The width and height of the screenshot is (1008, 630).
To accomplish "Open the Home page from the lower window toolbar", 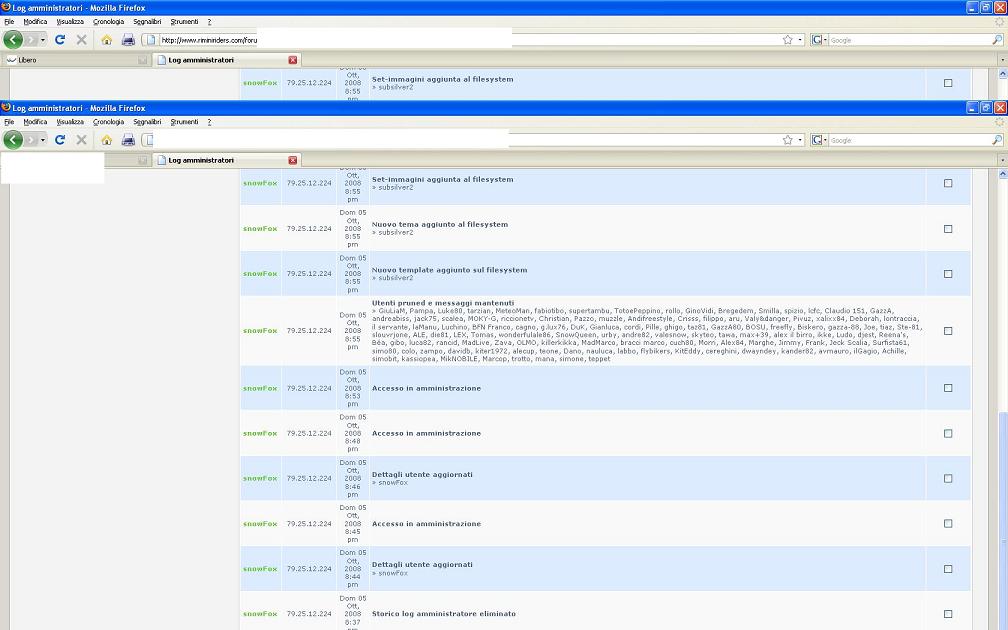I will click(x=106, y=140).
